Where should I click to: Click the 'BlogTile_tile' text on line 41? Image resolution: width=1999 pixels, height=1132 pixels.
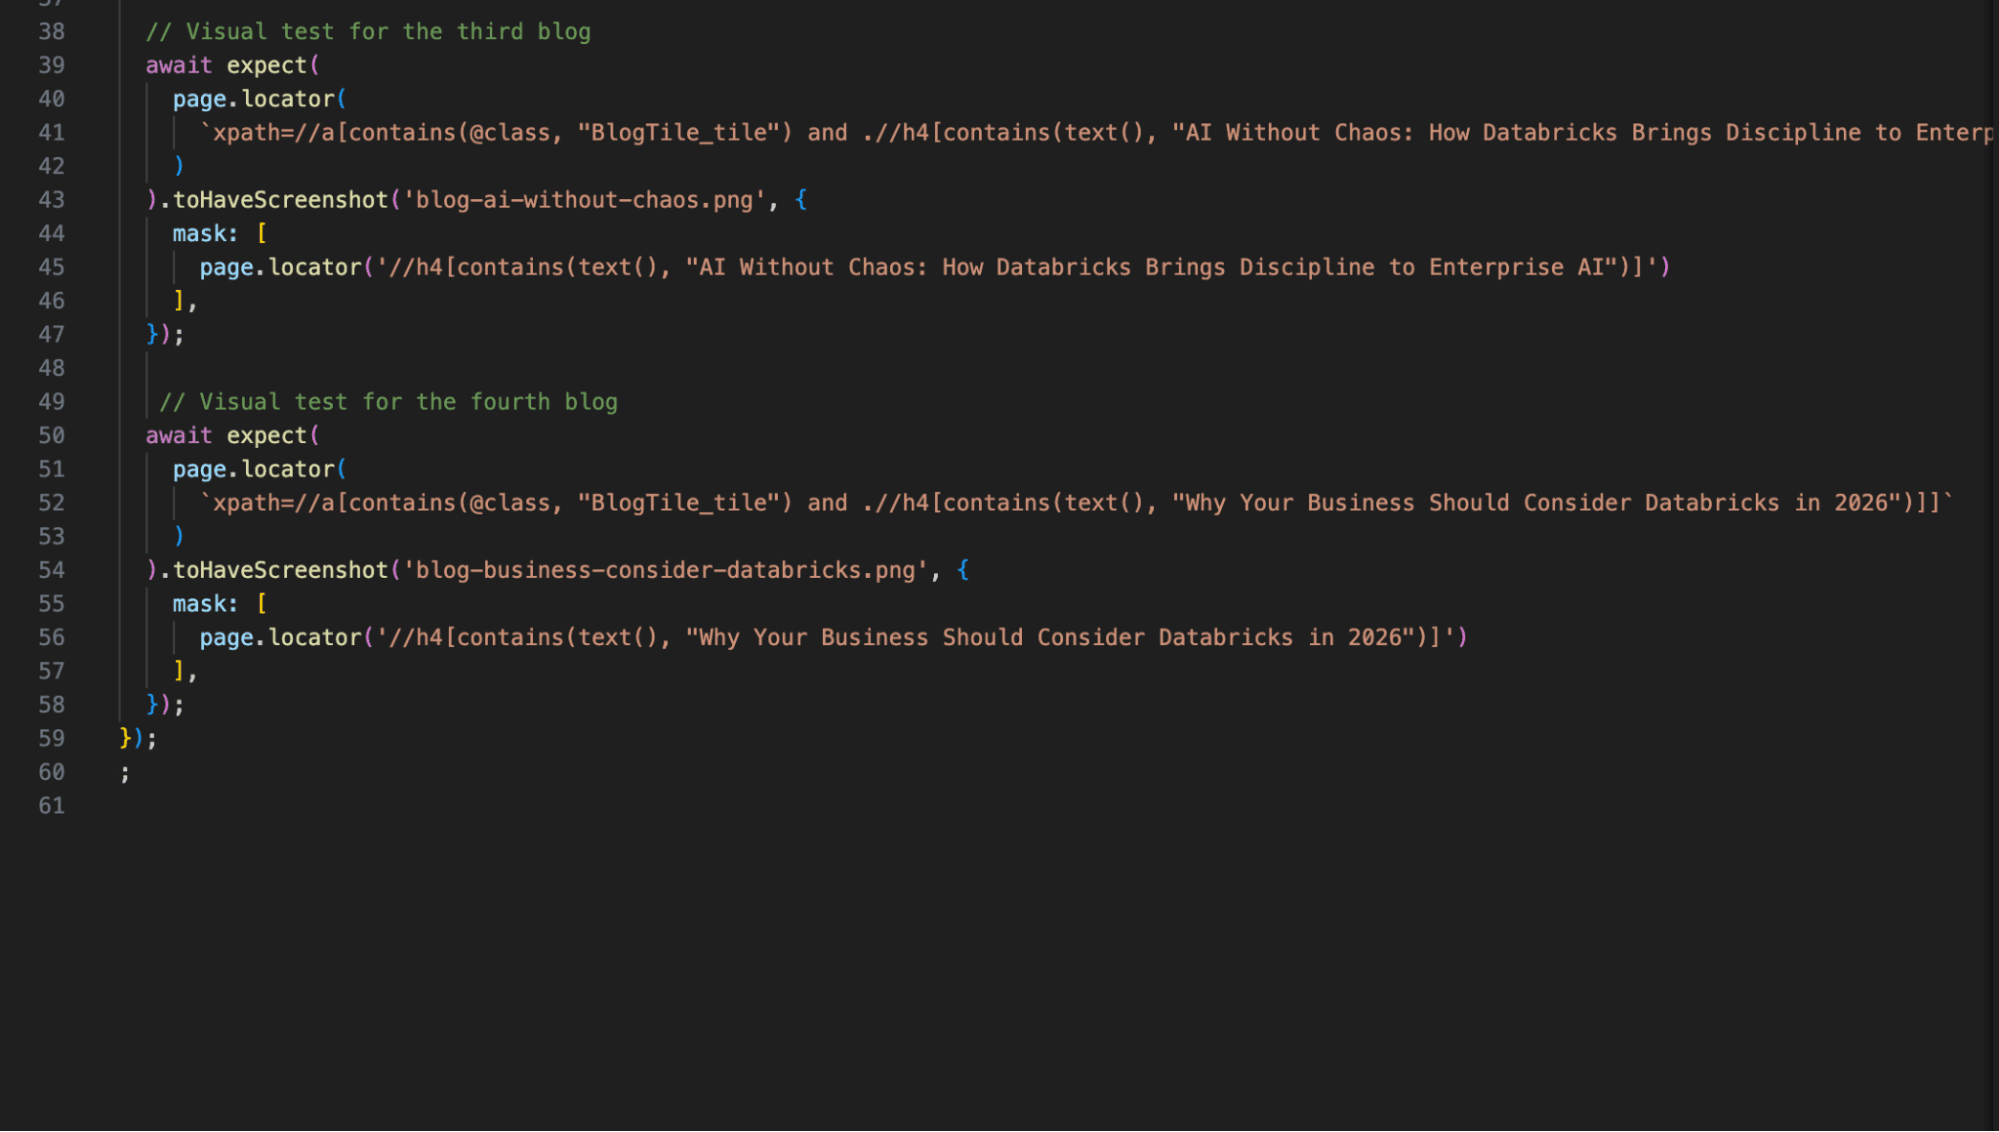pos(679,133)
